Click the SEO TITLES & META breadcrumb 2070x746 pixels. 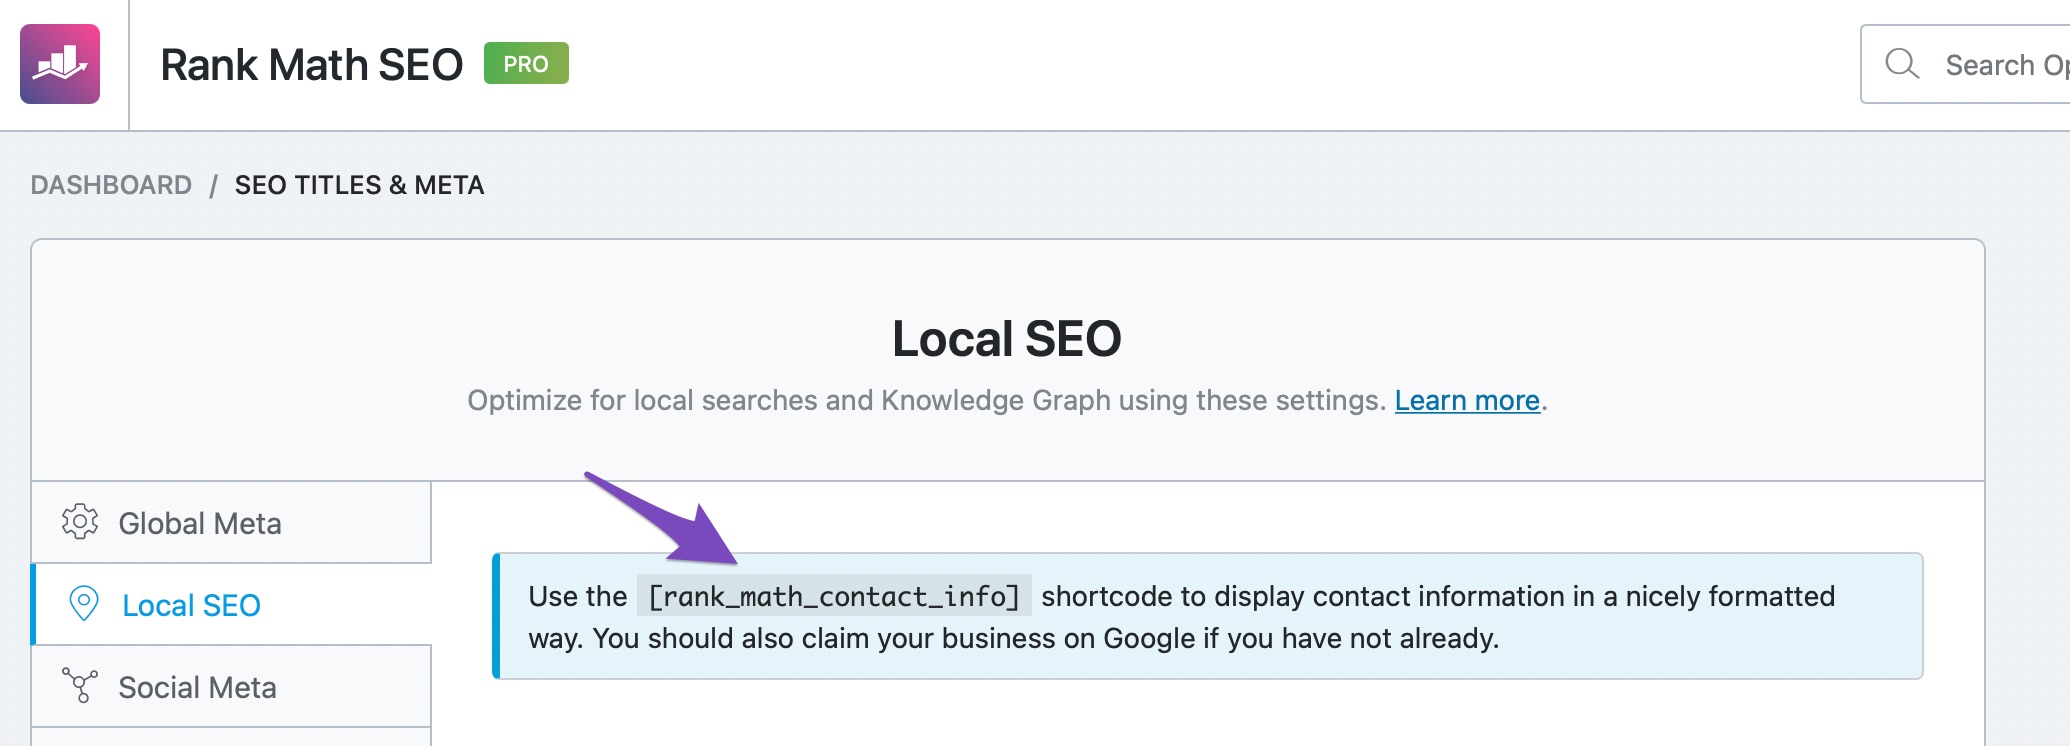click(x=359, y=185)
